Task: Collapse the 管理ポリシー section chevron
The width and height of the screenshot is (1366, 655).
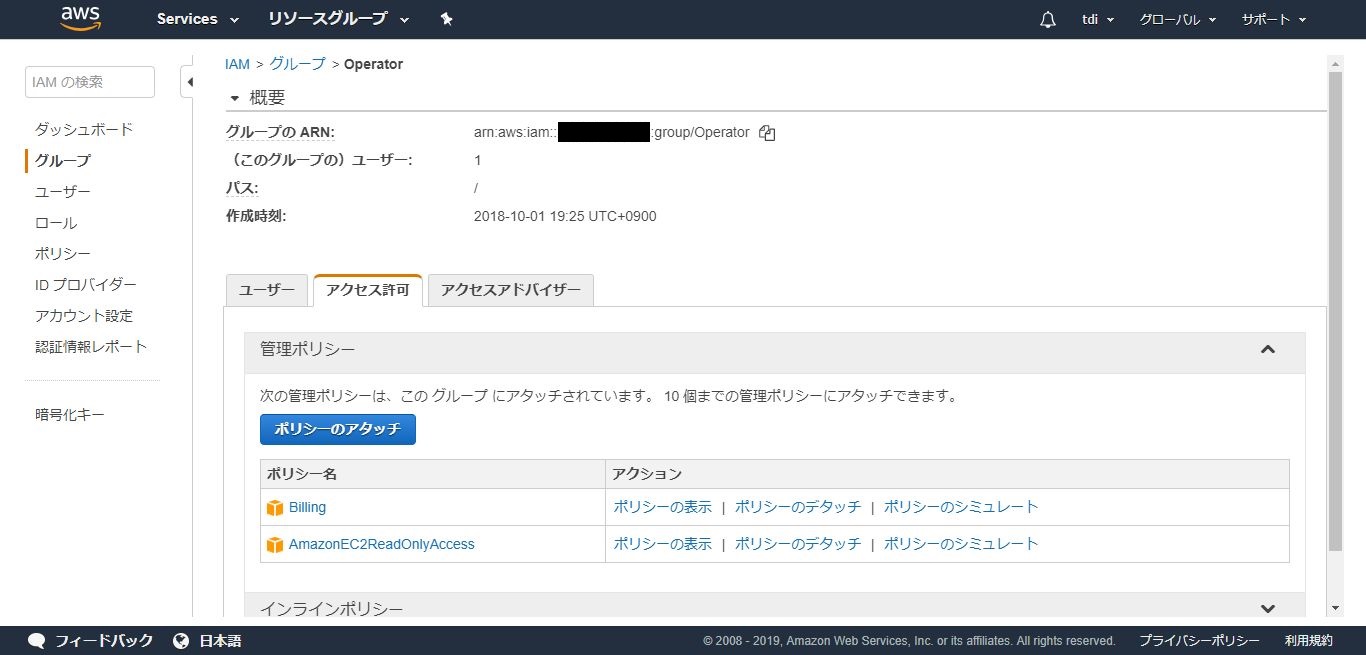Action: tap(1267, 350)
